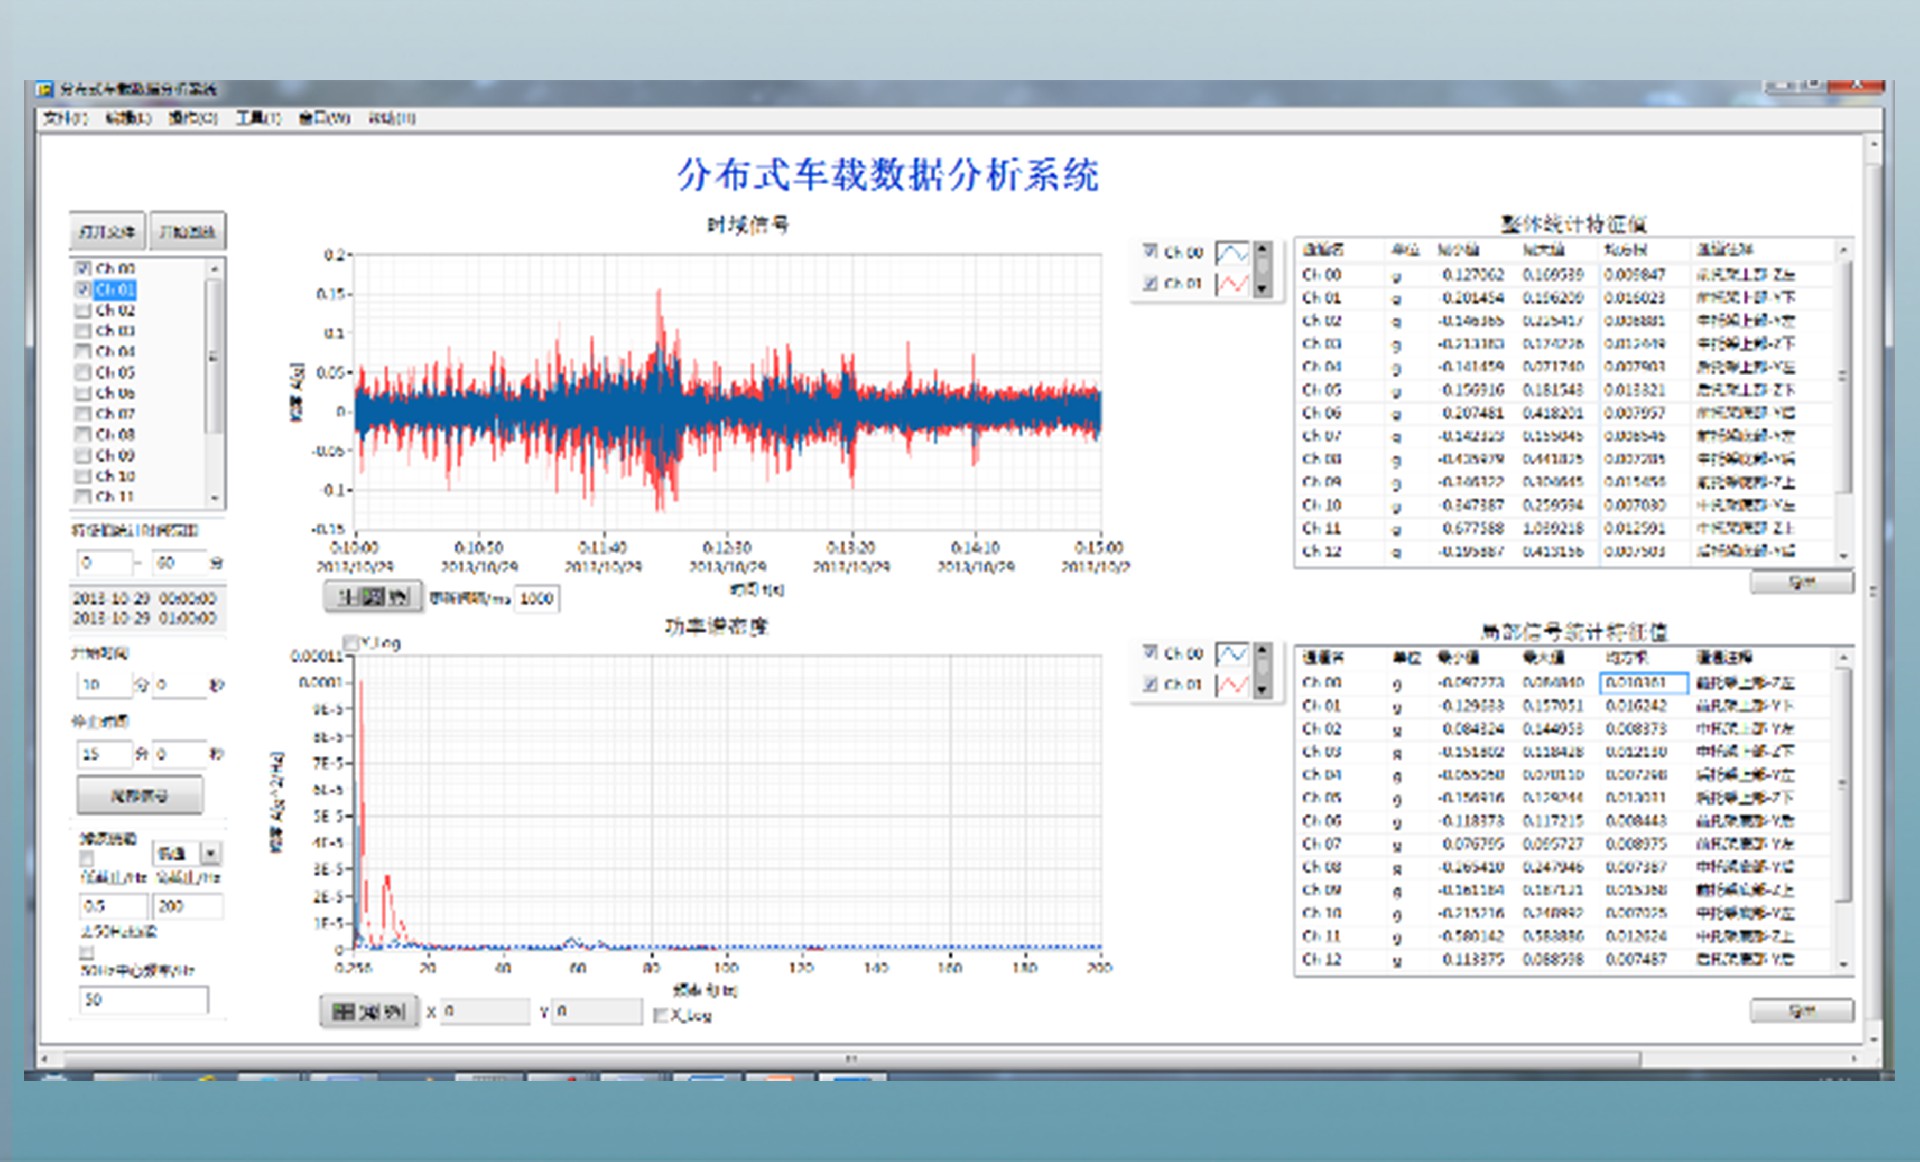The image size is (1920, 1162).
Task: Enable the X_Log checkbox below the spectrum graph
Action: click(660, 1015)
